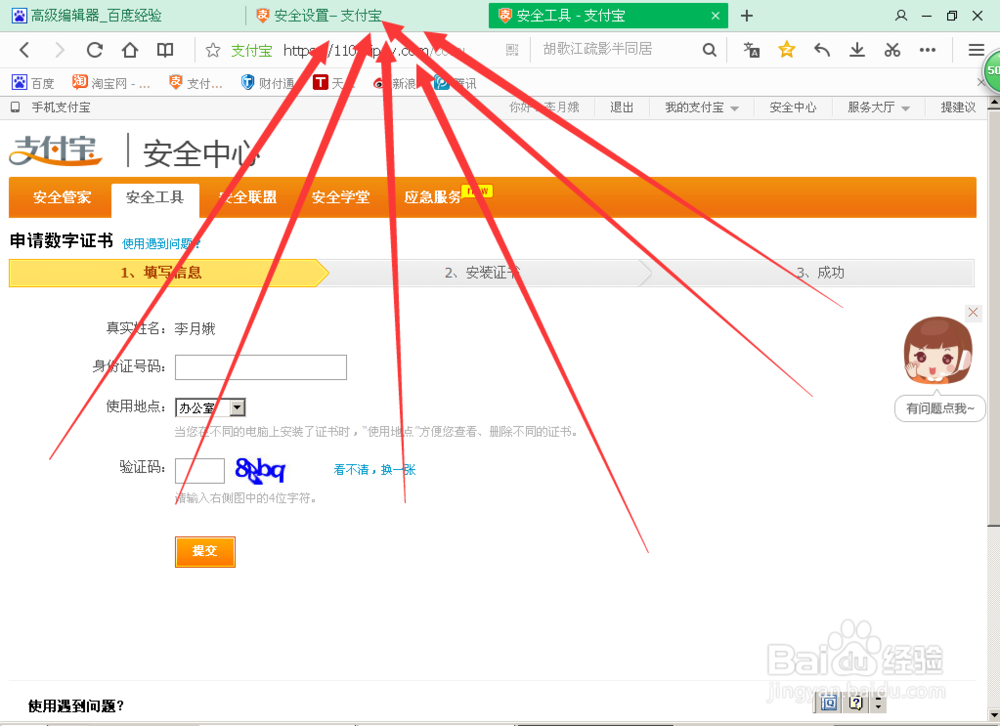Screen dimensions: 1000x726
Task: Click the 退出 logout link
Action: (621, 107)
